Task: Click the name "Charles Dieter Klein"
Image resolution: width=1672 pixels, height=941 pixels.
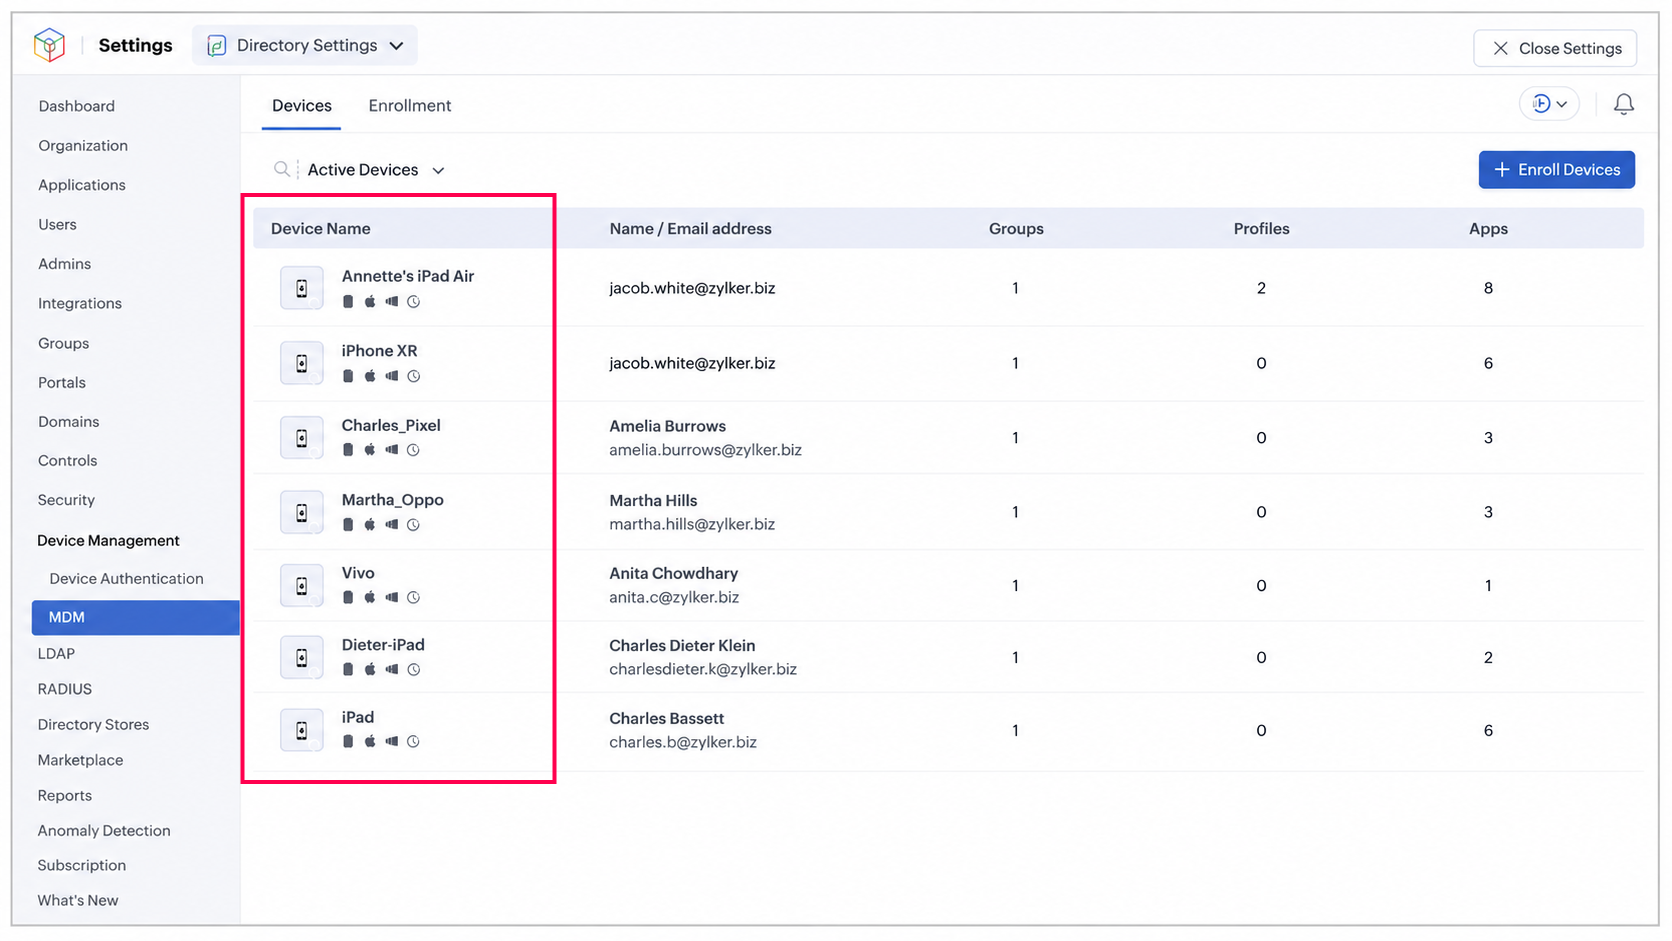Action: pos(682,645)
